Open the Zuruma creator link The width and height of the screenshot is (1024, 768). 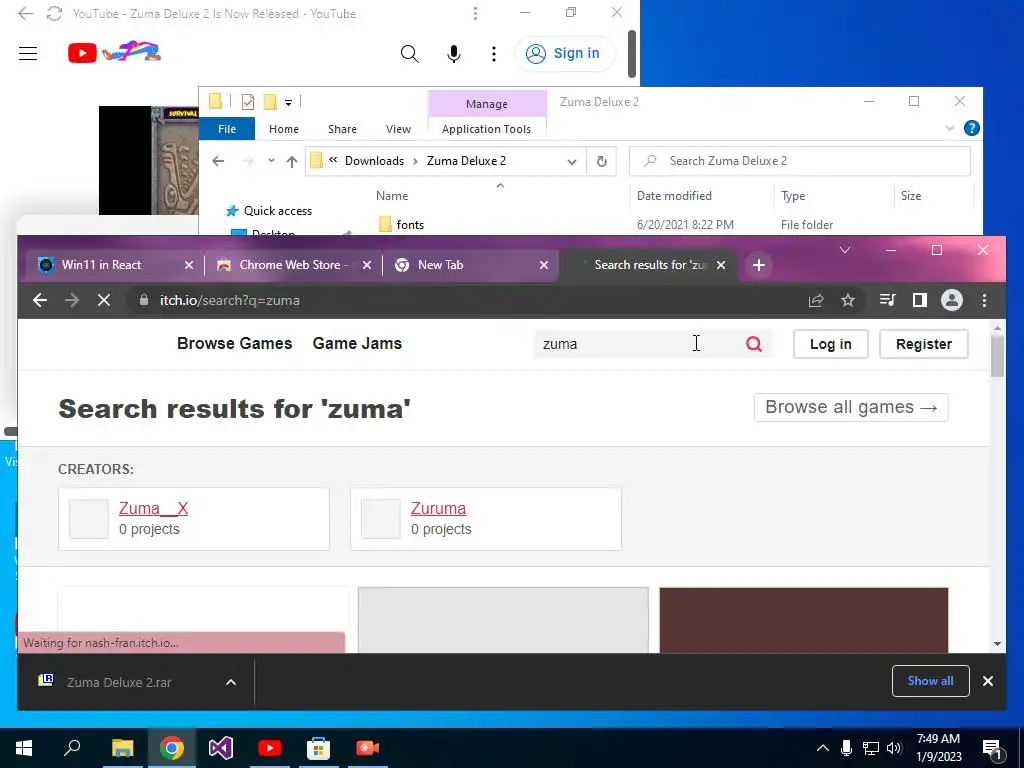point(438,508)
